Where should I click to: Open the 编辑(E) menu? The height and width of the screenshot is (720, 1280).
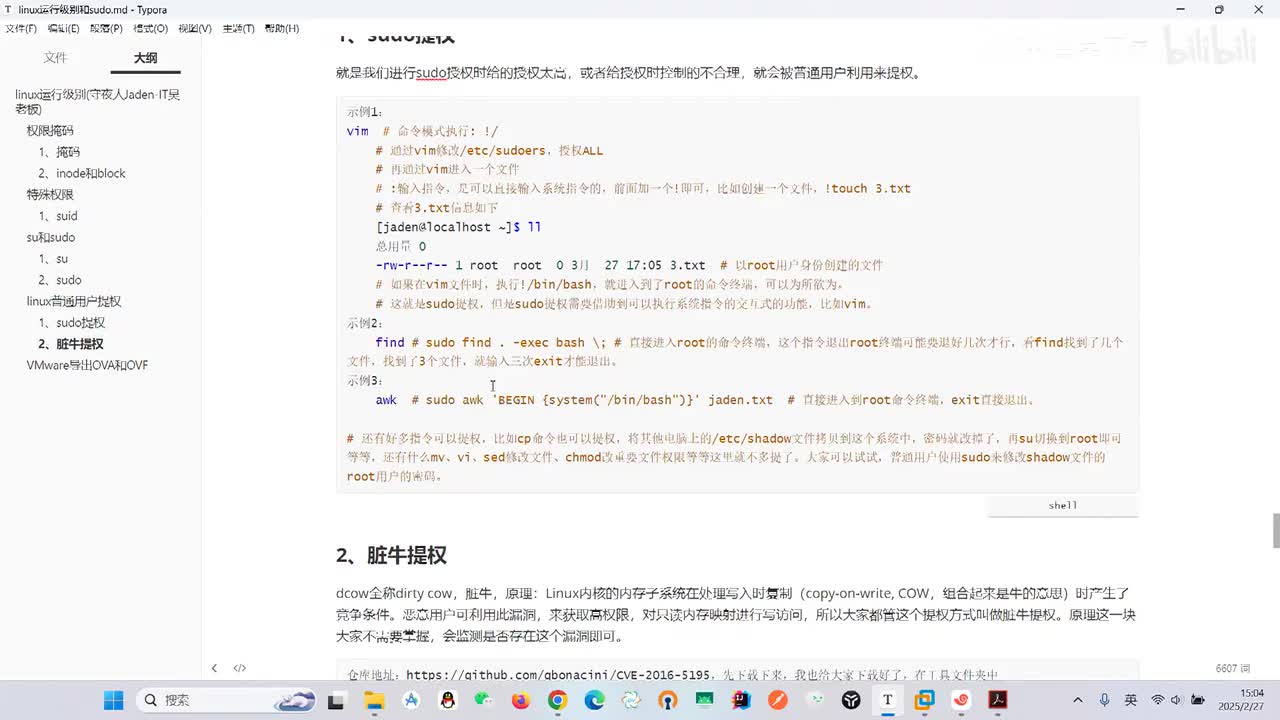click(x=64, y=29)
